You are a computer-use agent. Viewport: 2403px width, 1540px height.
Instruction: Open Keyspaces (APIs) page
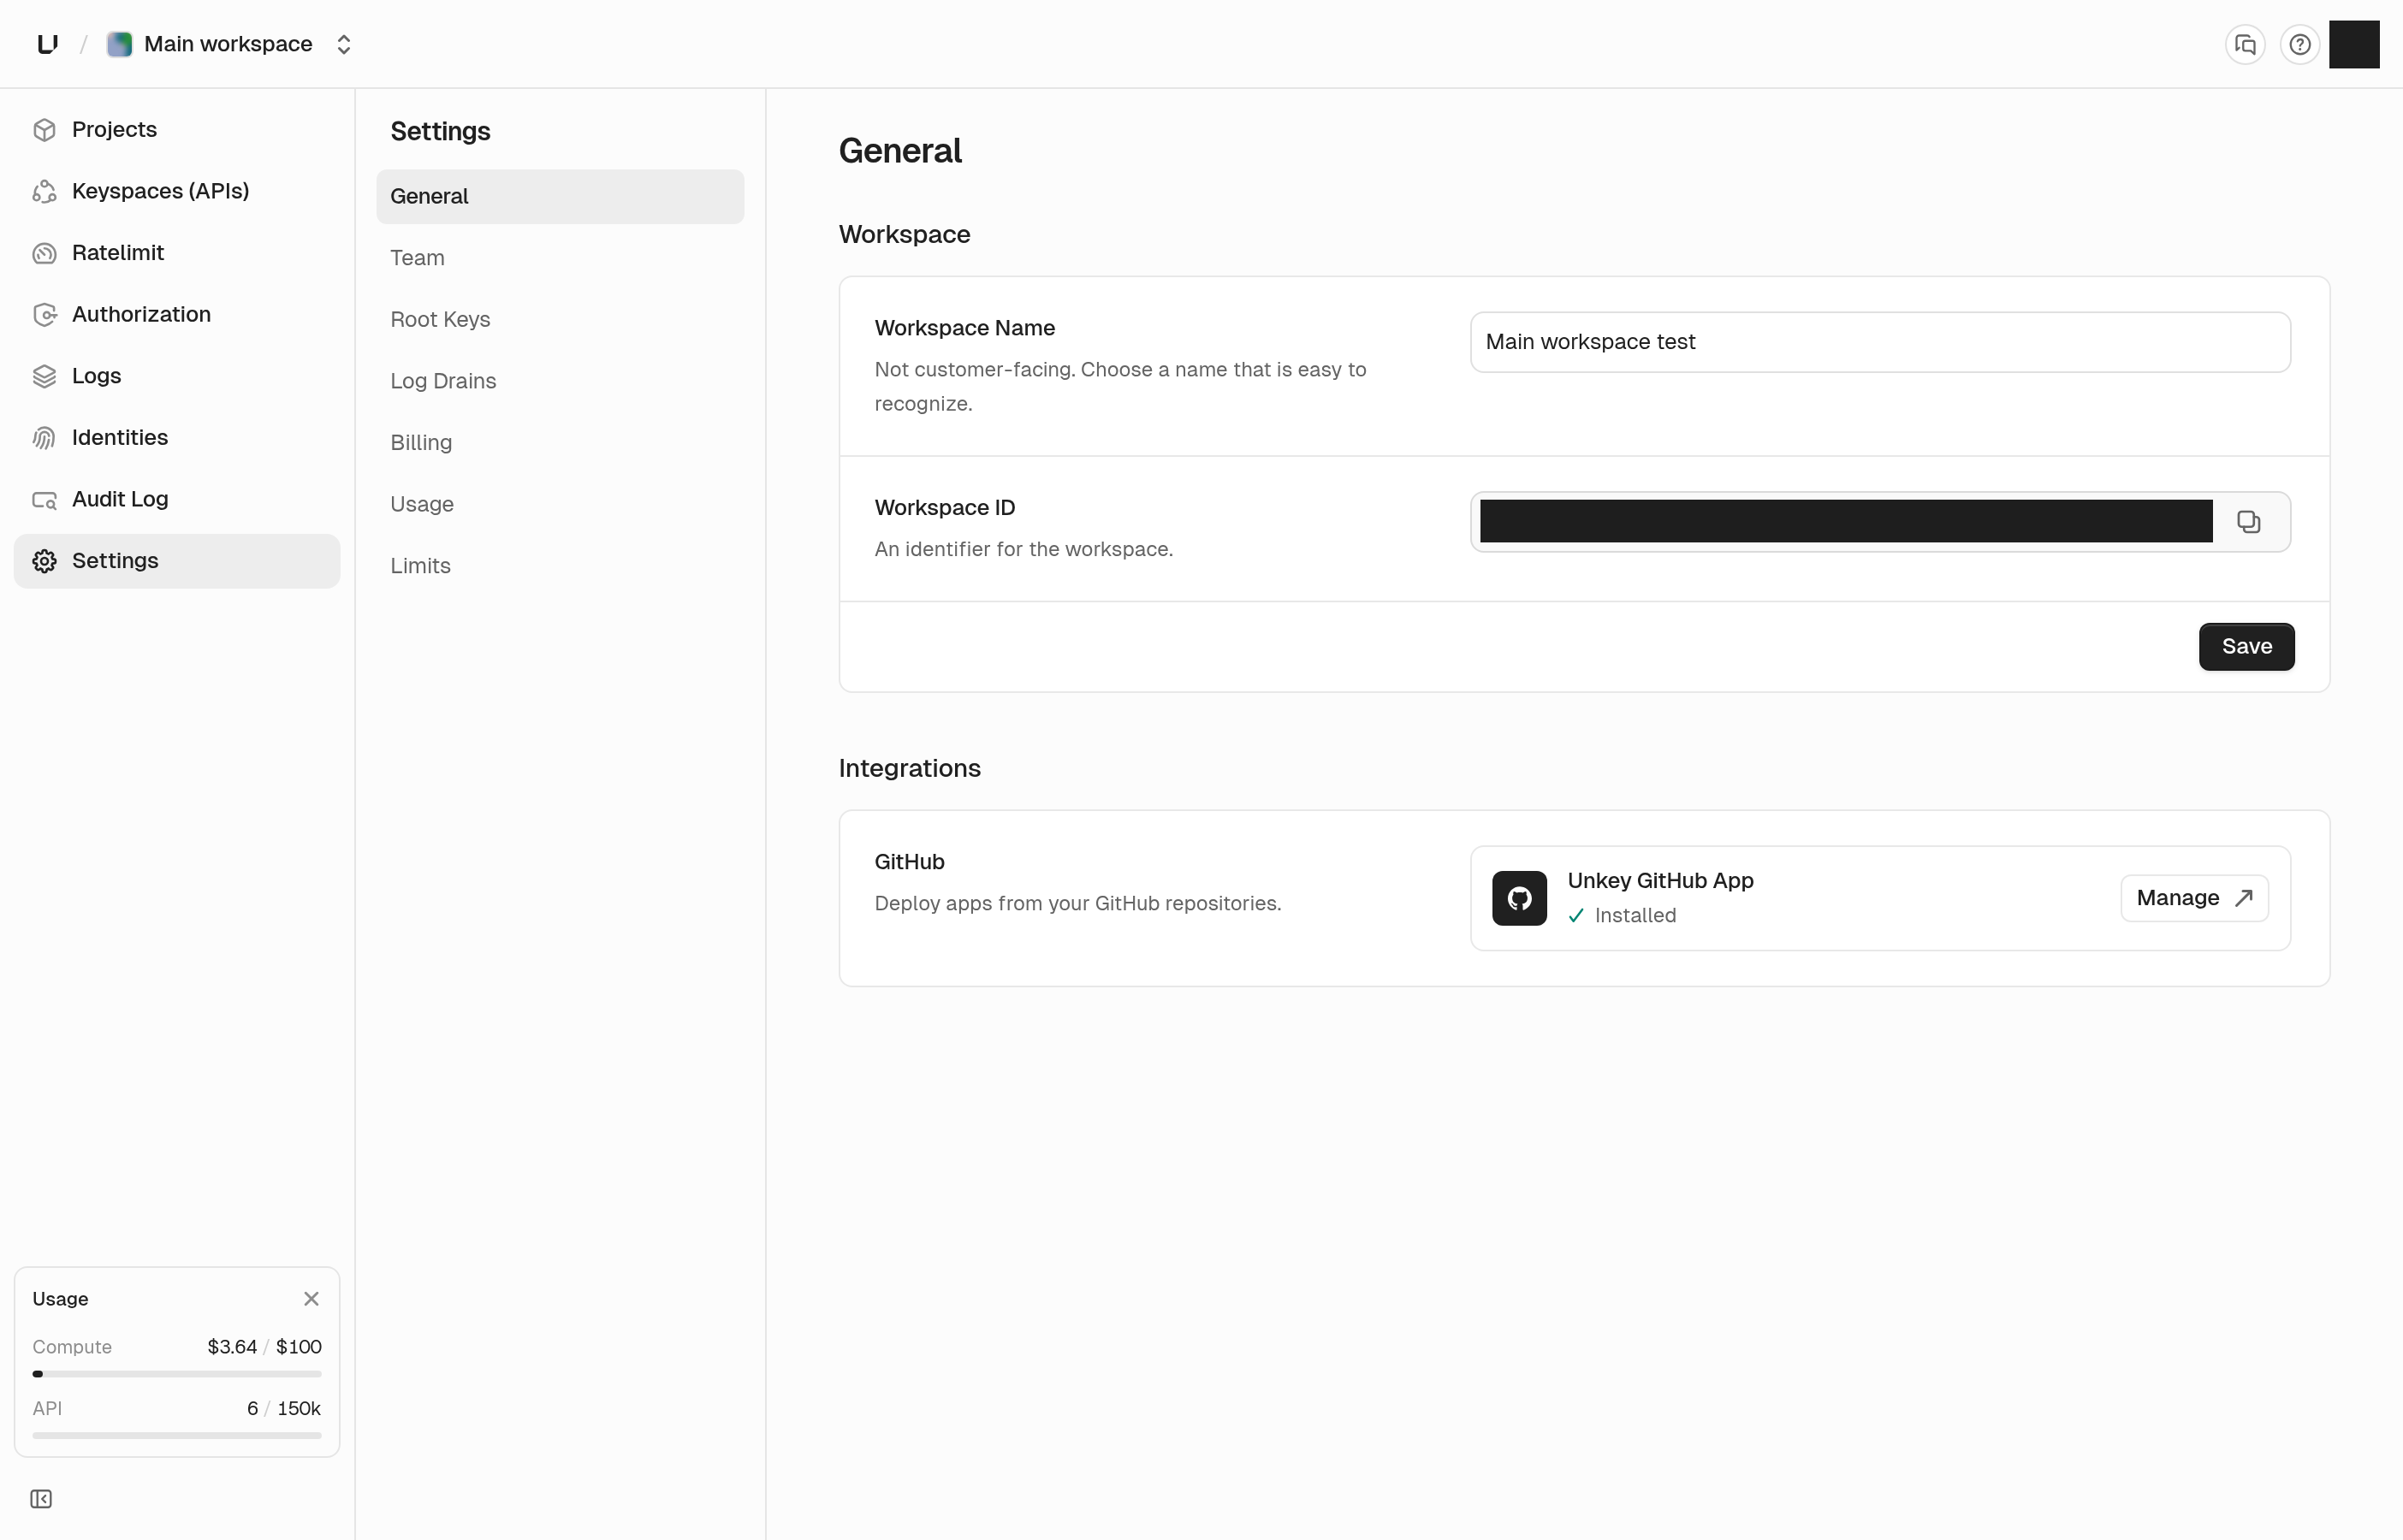(177, 191)
